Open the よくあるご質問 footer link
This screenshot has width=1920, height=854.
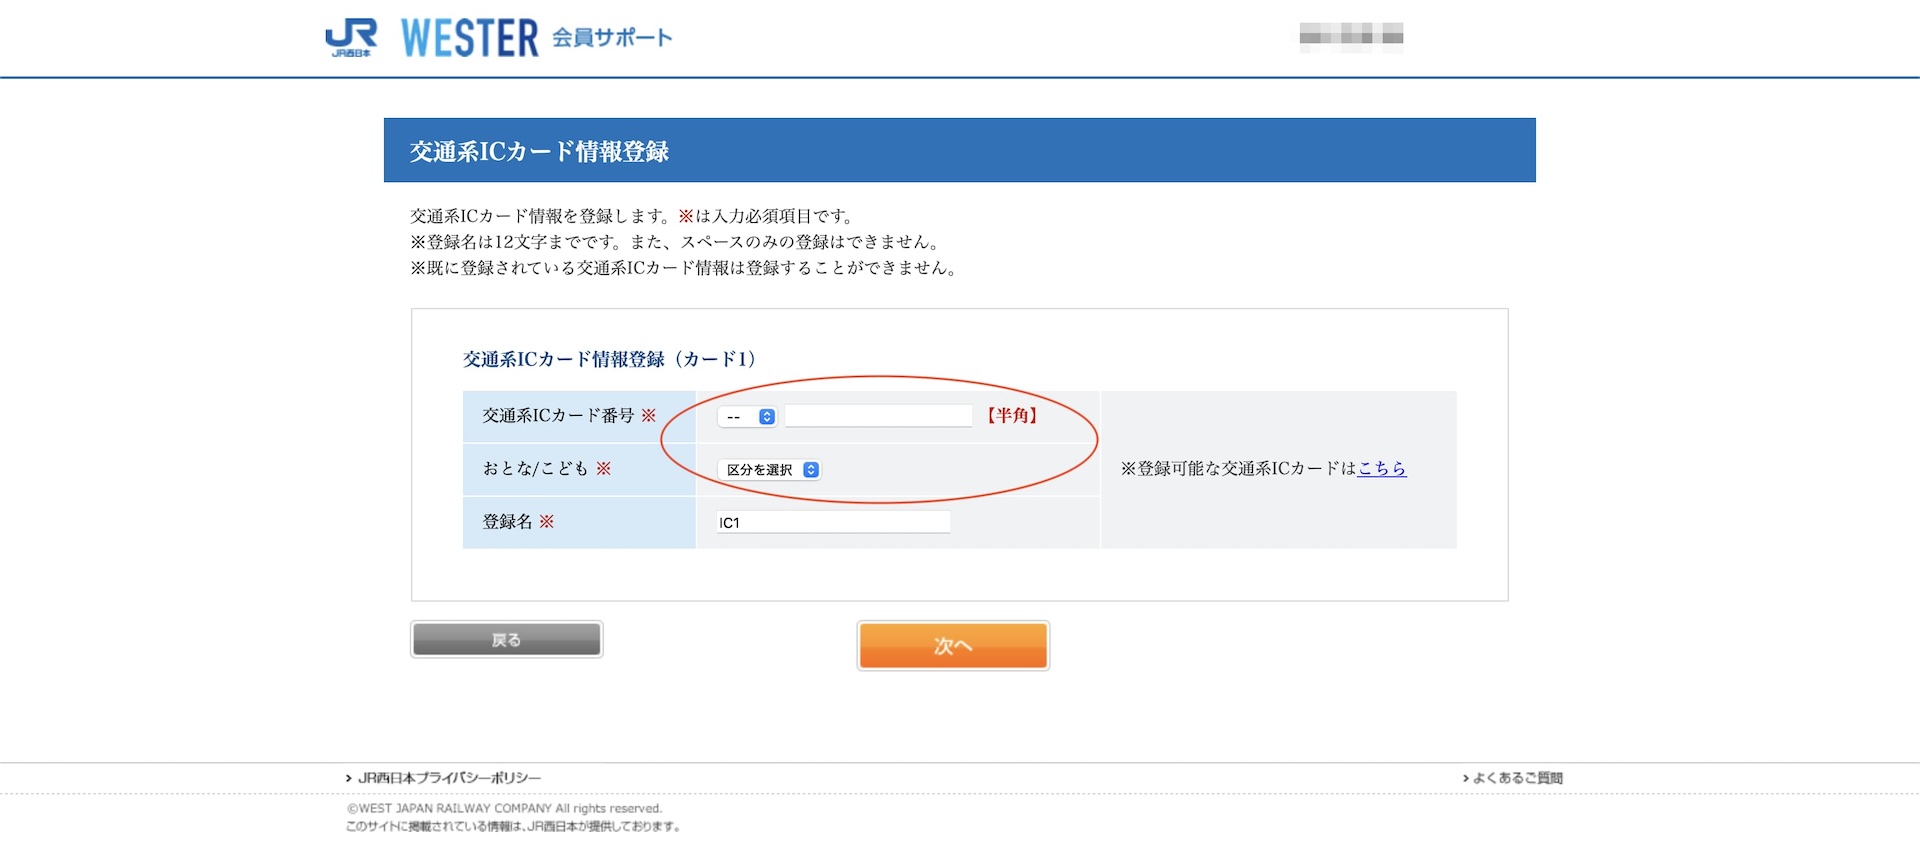point(1517,778)
